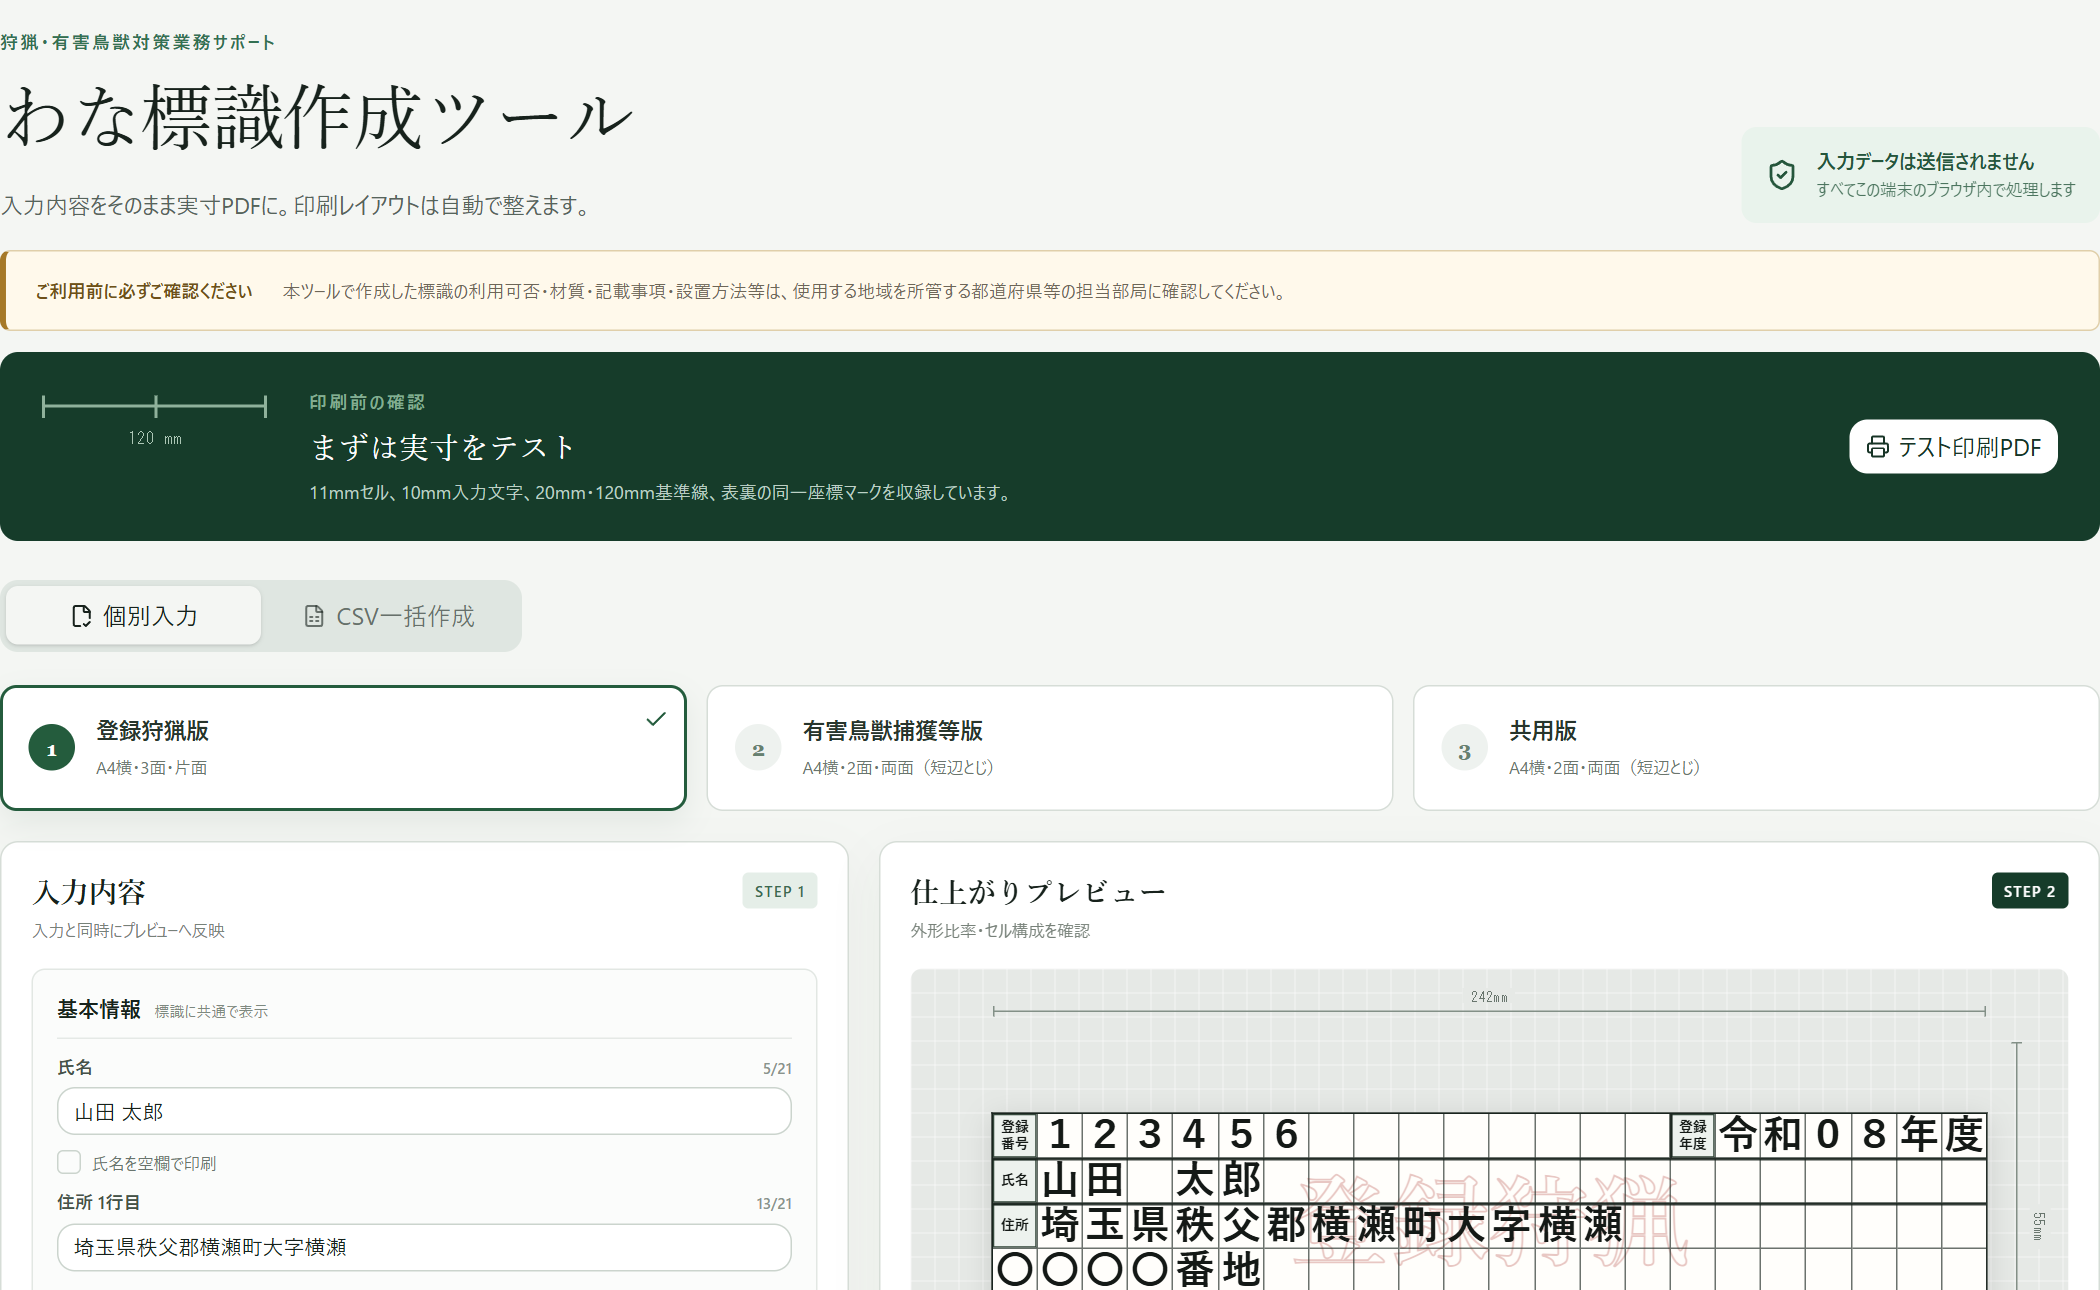Click the 仕上がりプレビュー heading

point(1038,891)
